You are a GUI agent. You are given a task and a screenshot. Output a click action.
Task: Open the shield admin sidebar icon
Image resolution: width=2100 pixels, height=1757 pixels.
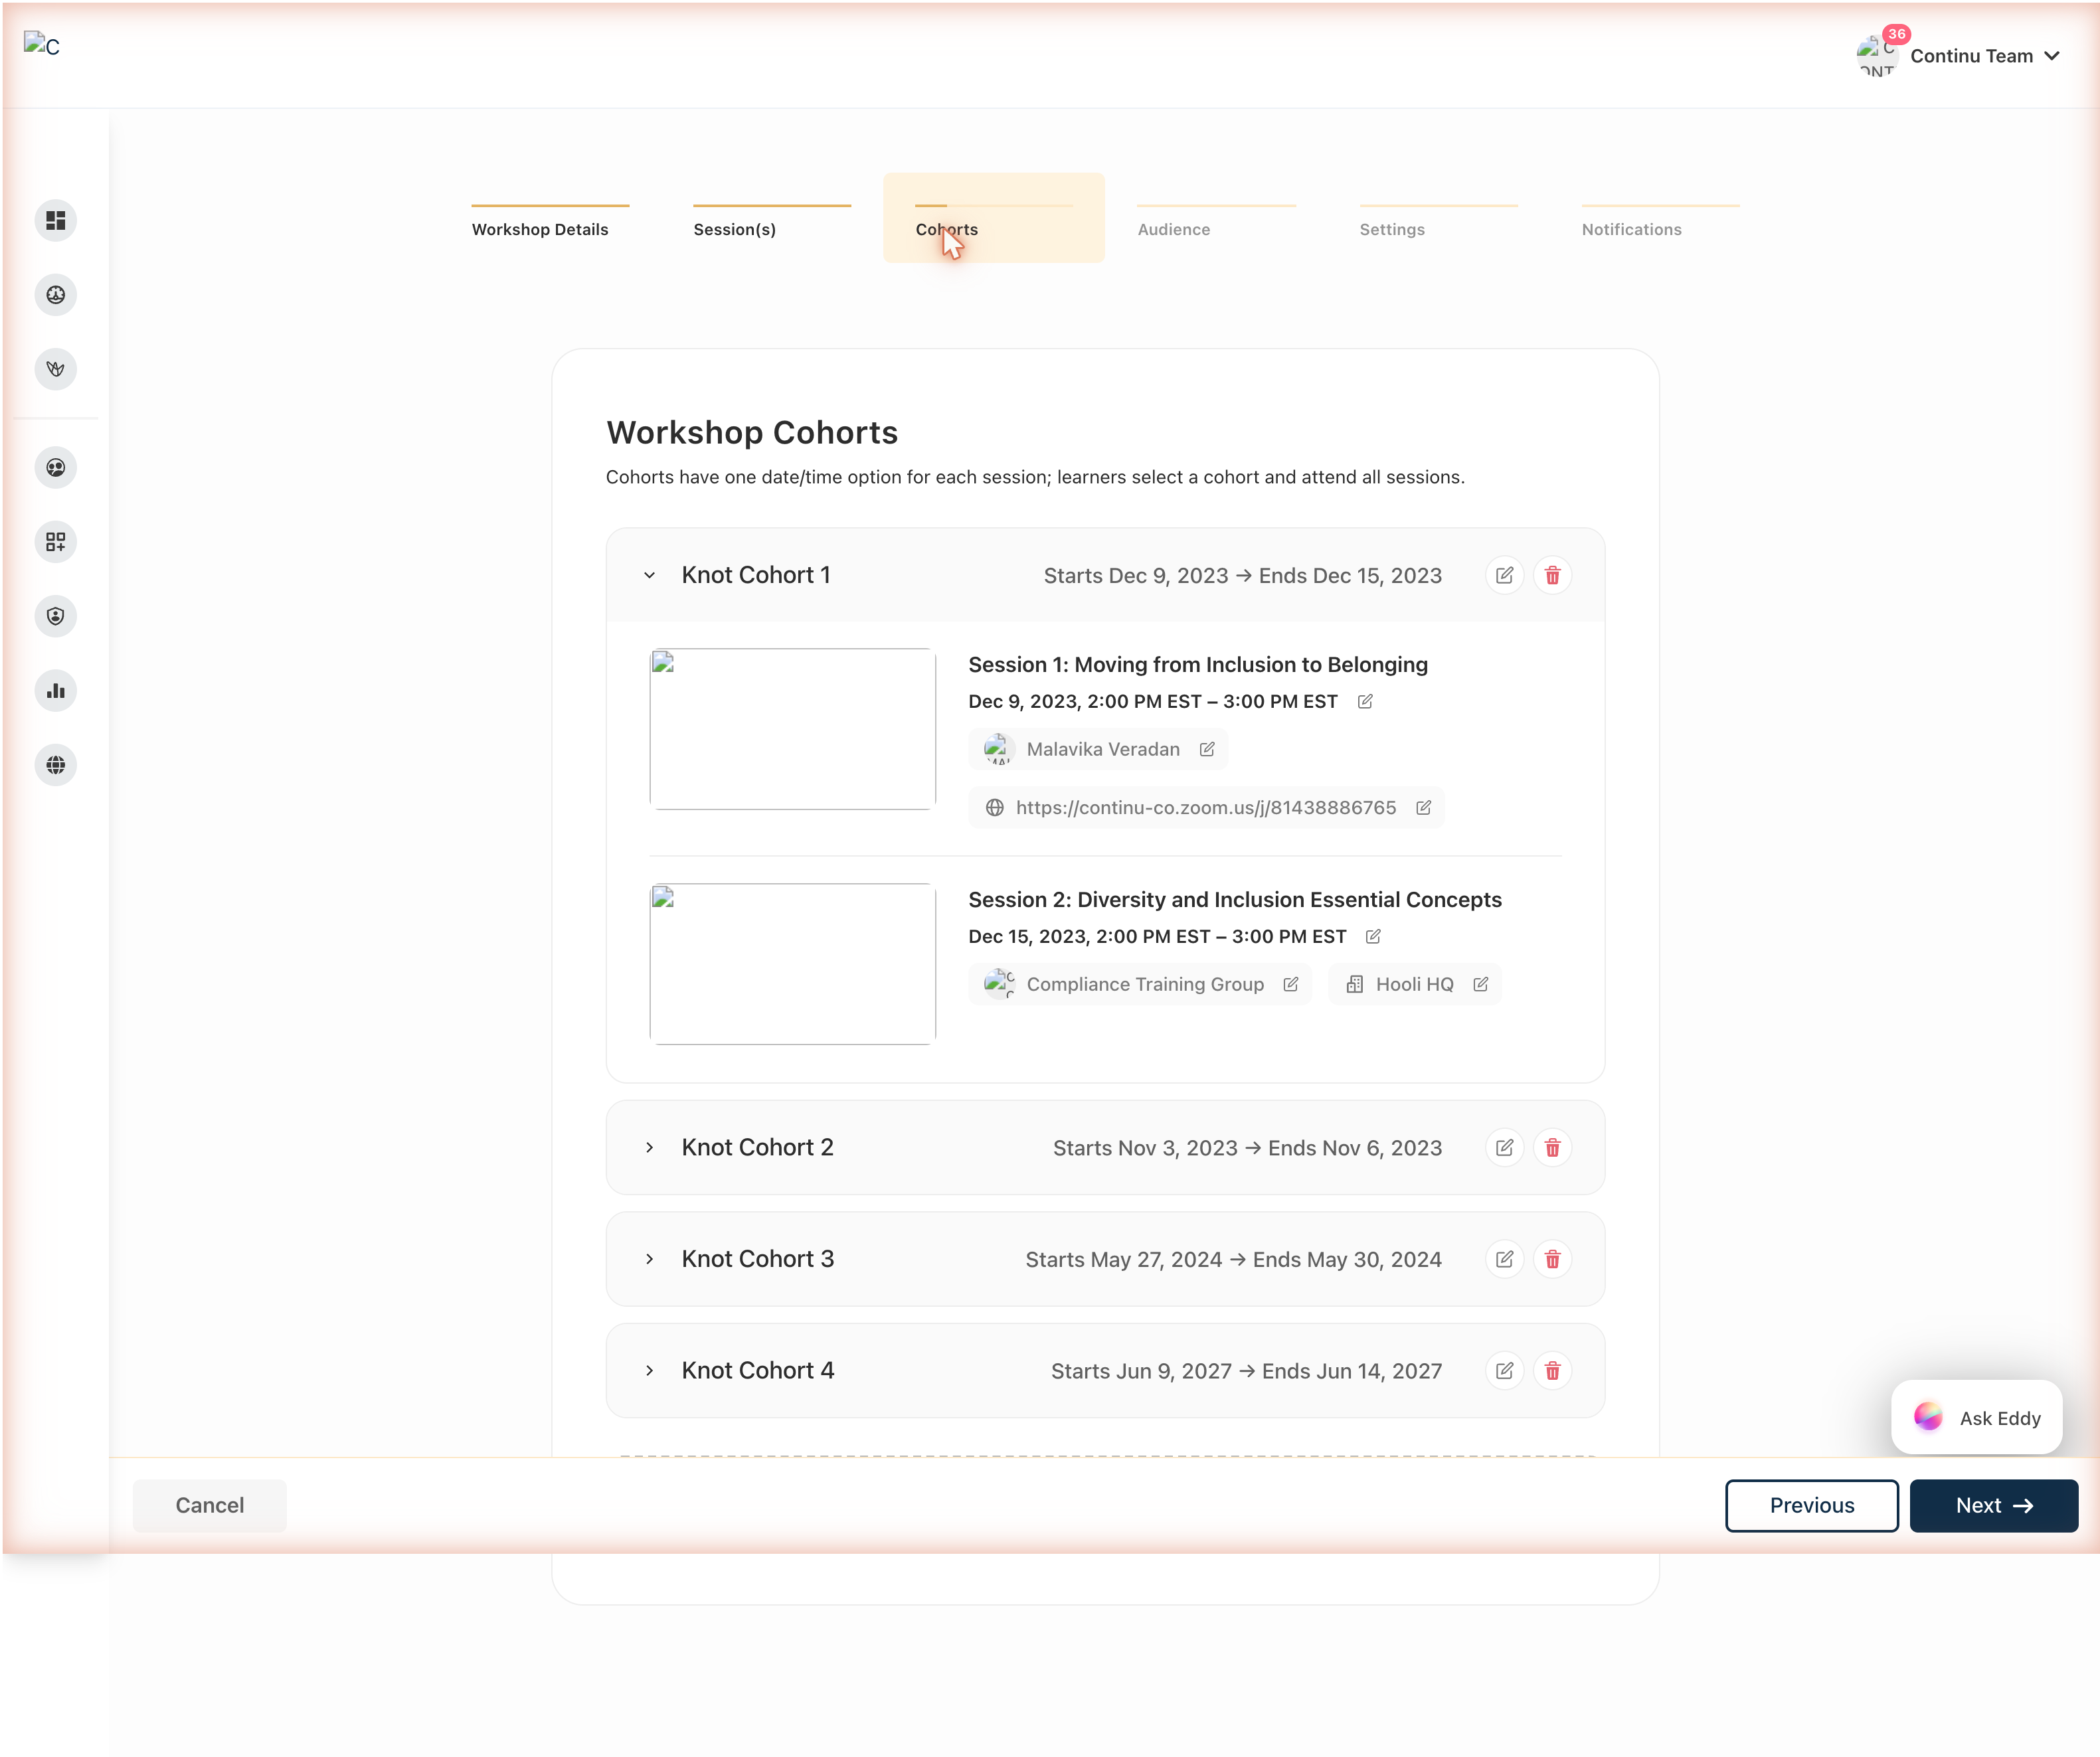(x=56, y=616)
